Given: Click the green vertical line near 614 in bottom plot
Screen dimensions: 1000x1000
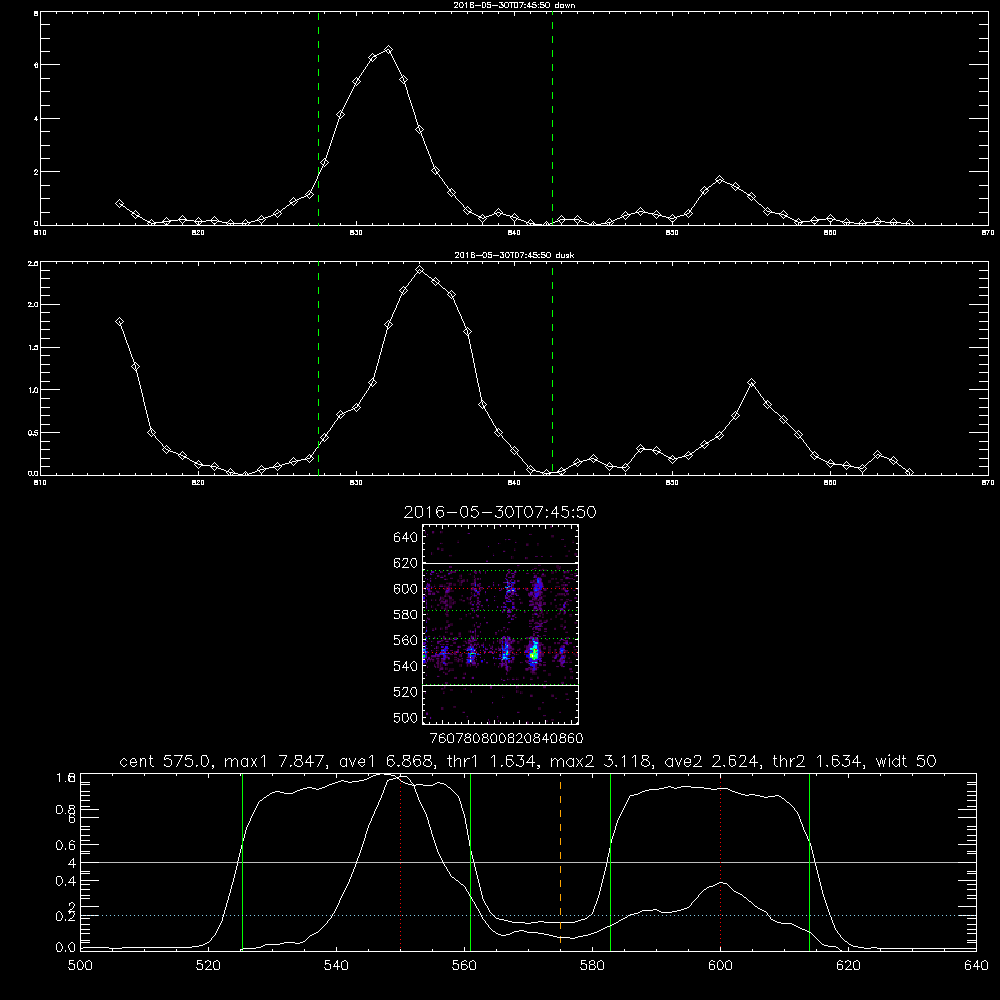Looking at the screenshot, I should click(x=809, y=861).
